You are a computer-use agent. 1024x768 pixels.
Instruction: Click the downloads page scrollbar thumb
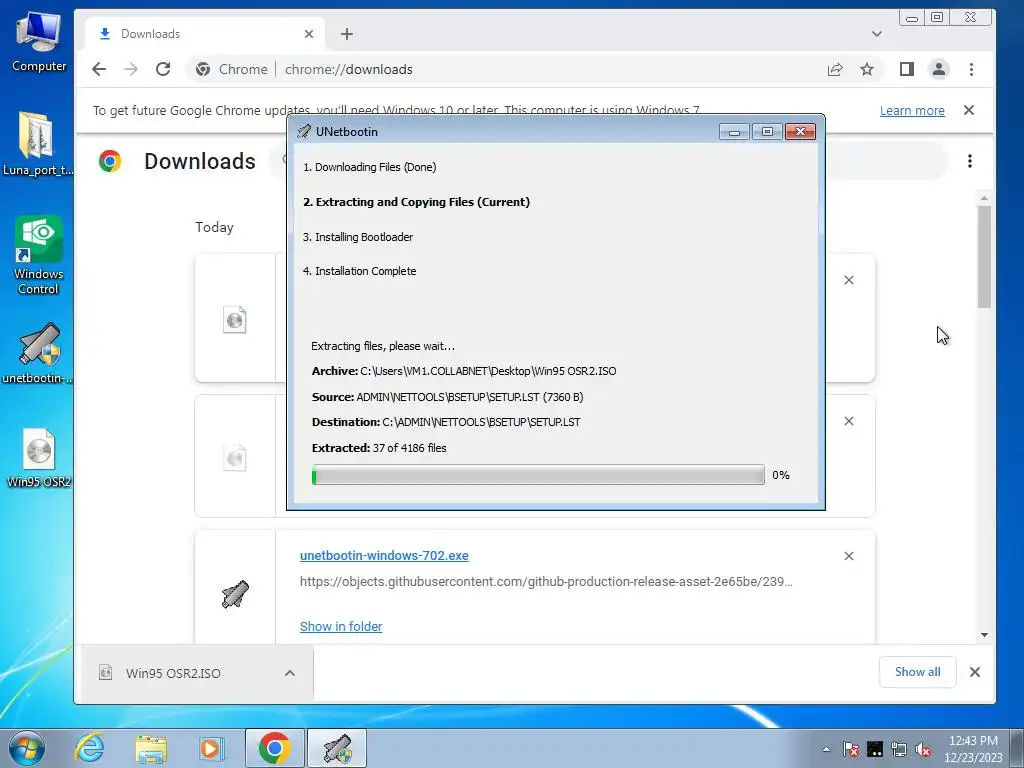click(x=984, y=257)
